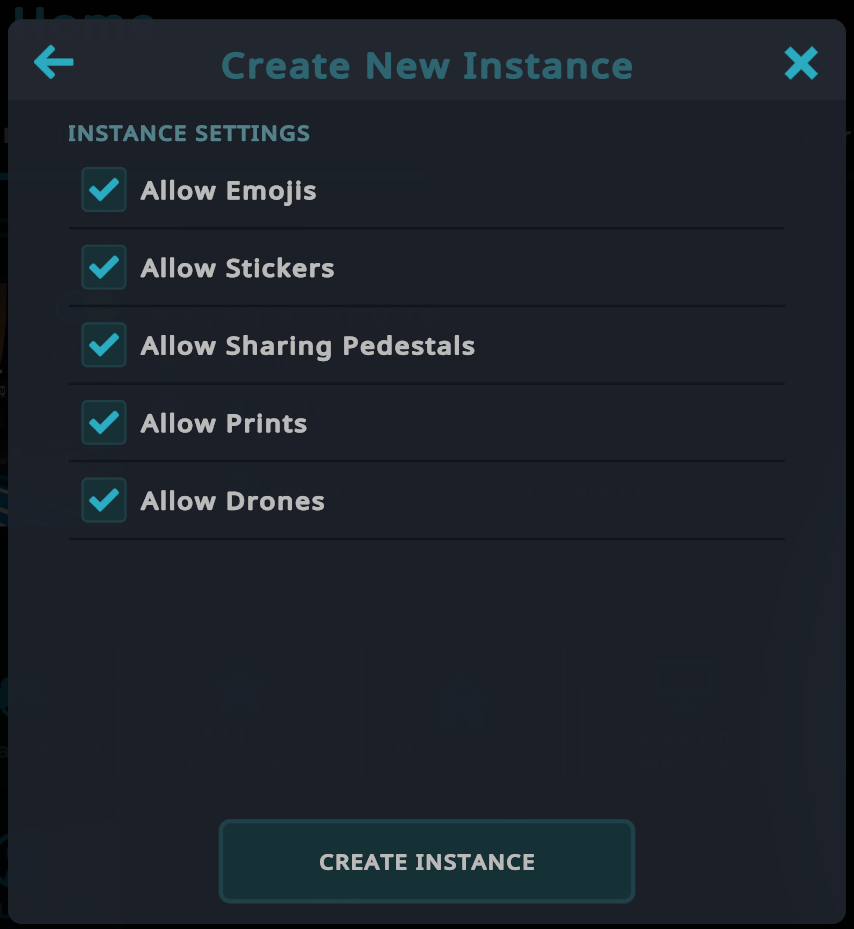The width and height of the screenshot is (854, 929).
Task: Click the "Instance Settings" section header
Action: point(188,133)
